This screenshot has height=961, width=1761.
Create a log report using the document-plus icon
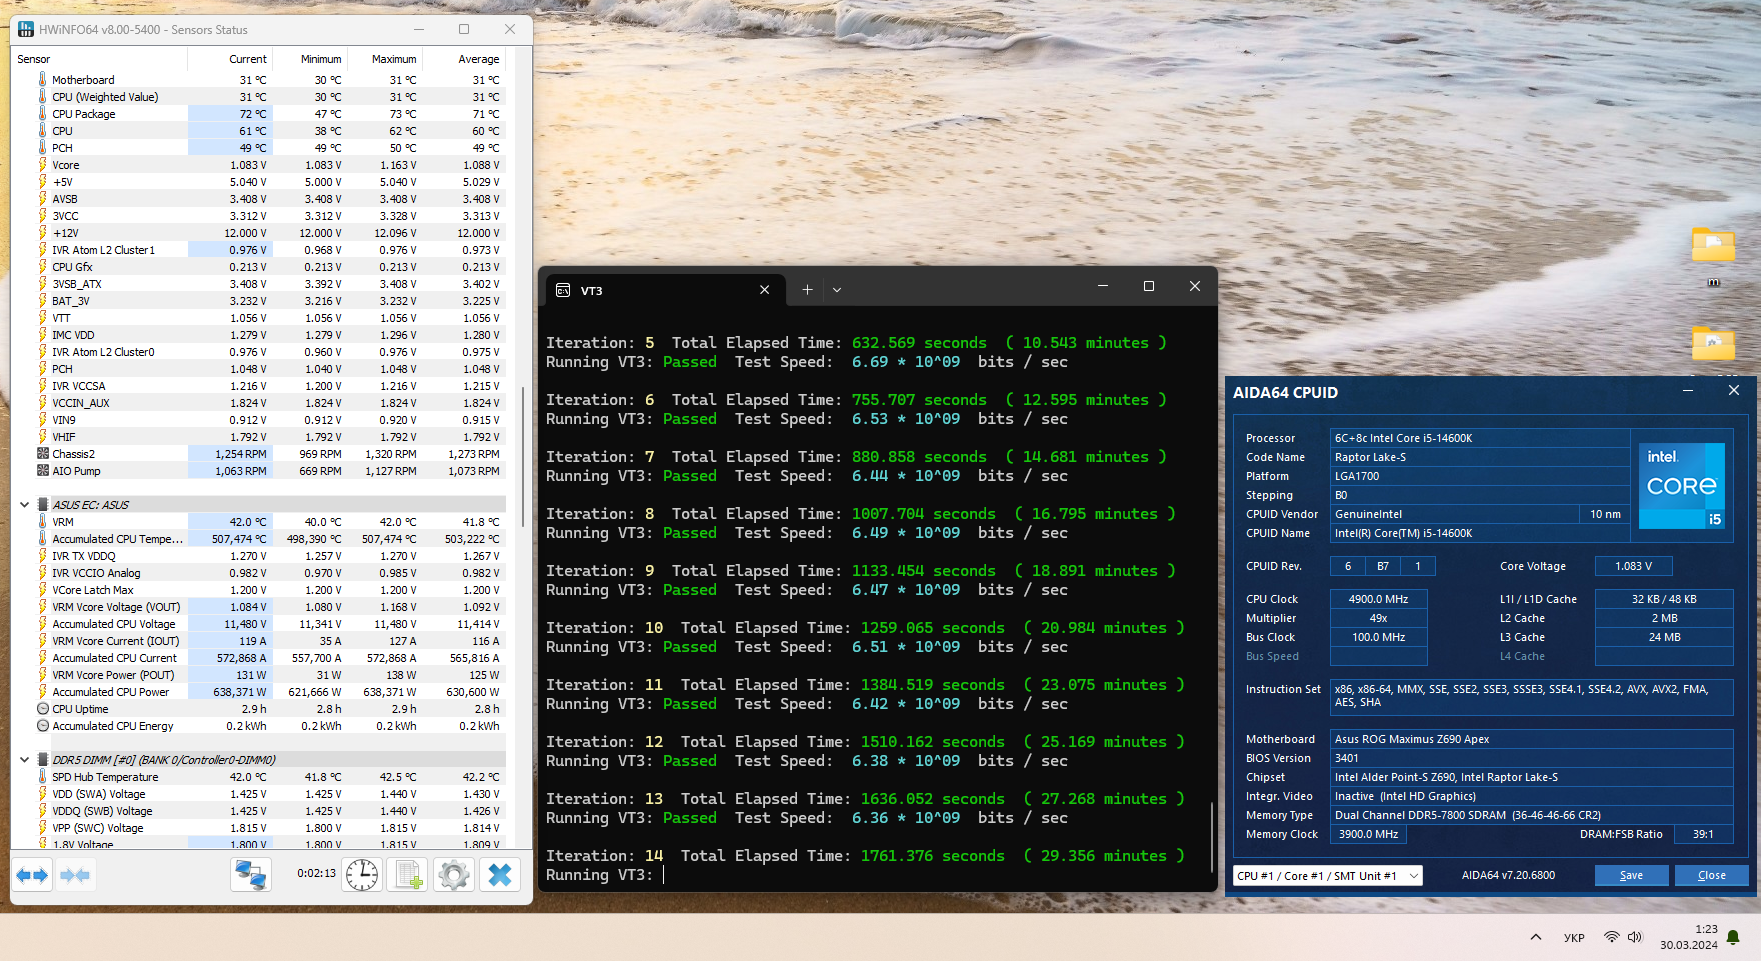click(x=407, y=875)
